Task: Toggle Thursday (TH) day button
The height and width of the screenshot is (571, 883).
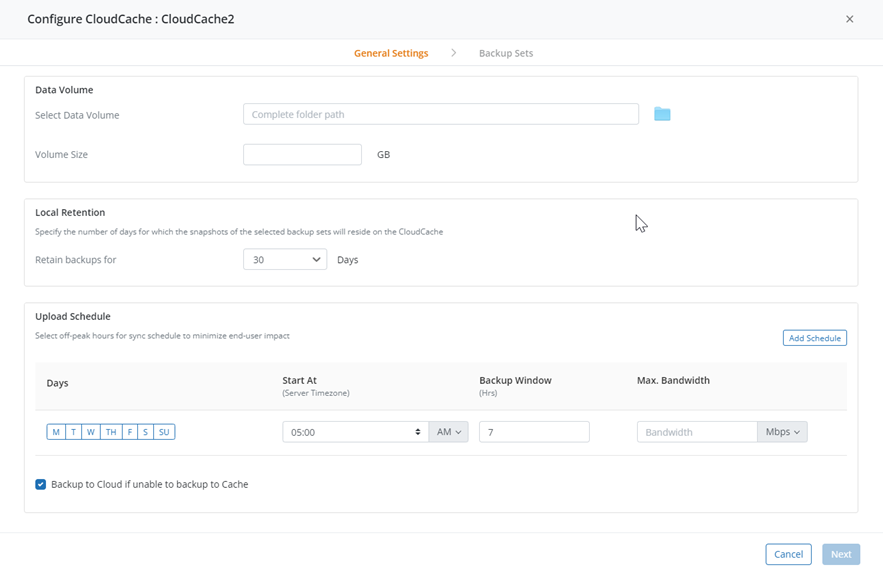Action: (111, 432)
